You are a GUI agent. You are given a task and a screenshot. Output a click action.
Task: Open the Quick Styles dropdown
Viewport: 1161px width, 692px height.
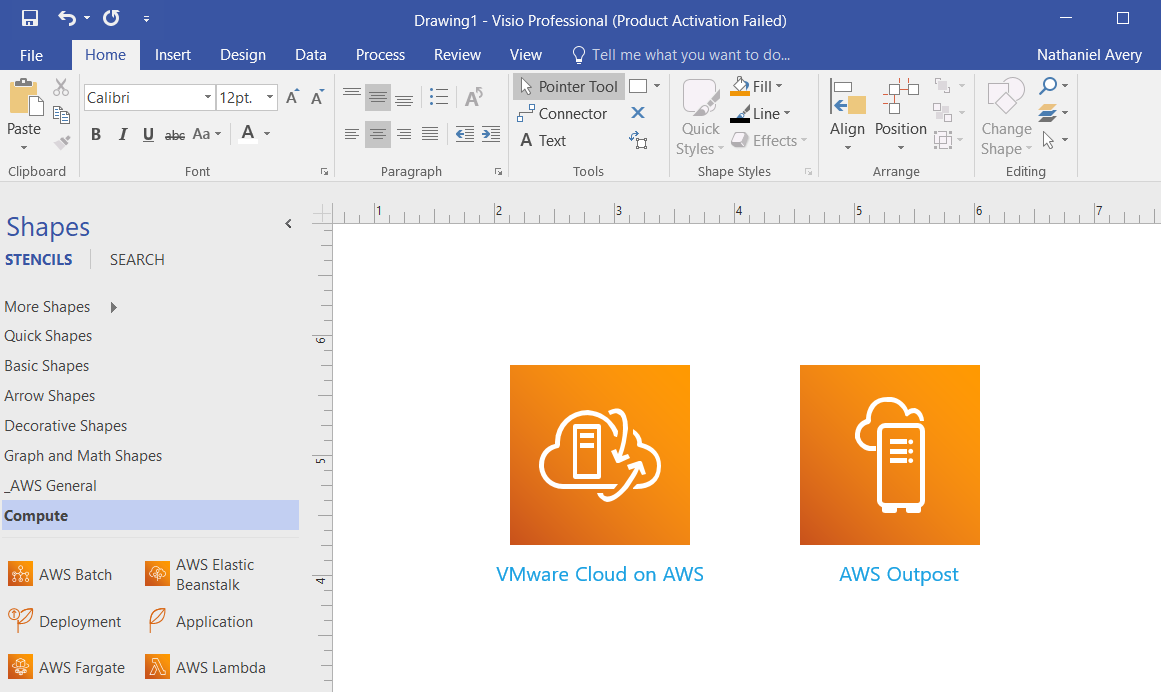[x=700, y=118]
